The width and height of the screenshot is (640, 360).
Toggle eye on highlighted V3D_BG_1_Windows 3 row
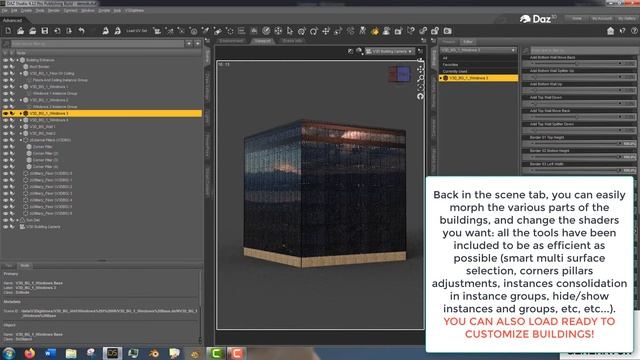(5, 113)
